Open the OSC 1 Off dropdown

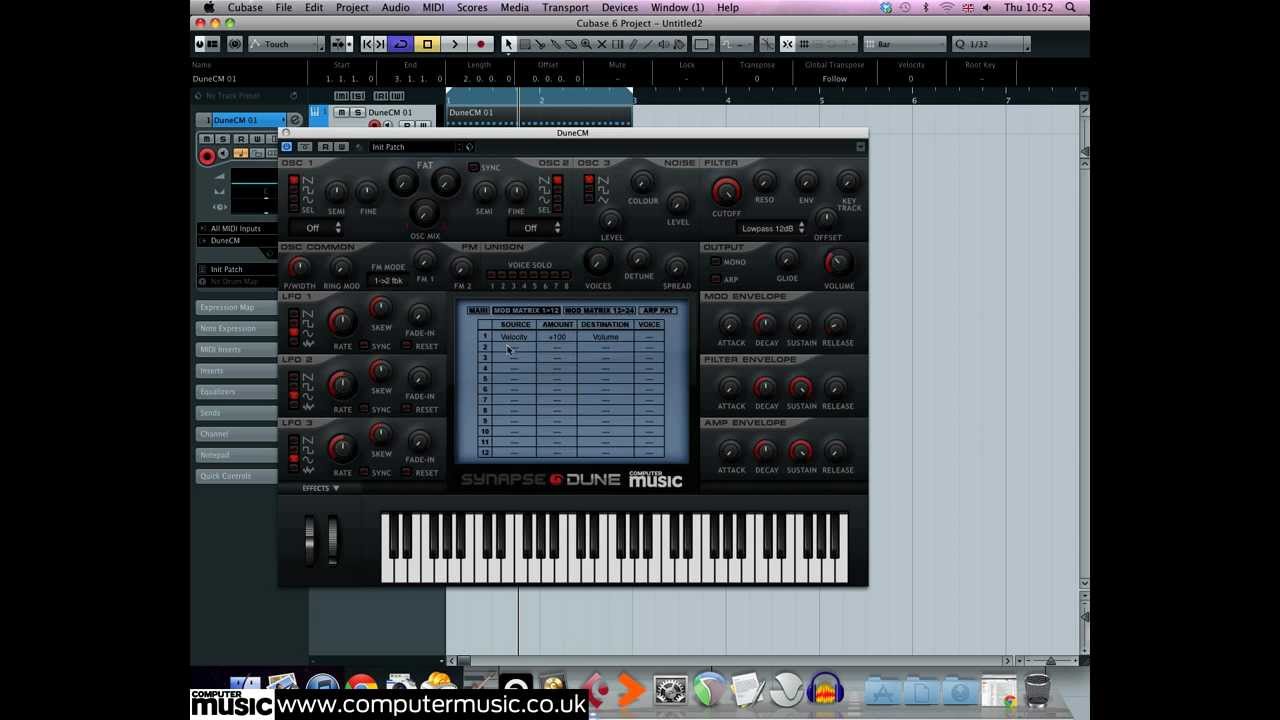coord(322,228)
